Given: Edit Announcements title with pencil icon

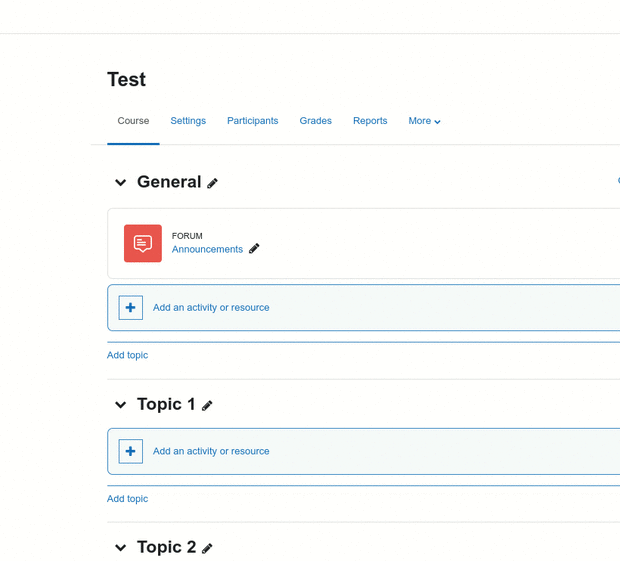Looking at the screenshot, I should (x=254, y=249).
